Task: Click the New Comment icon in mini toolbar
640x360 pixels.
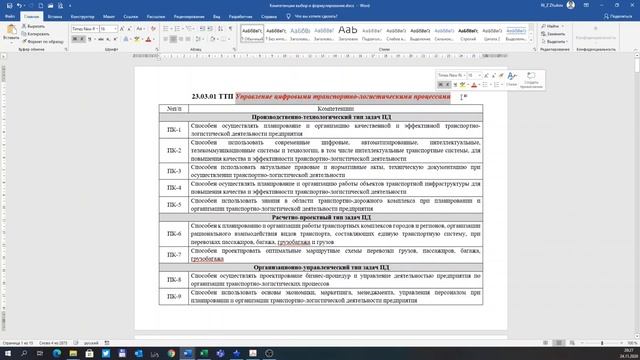Action: click(531, 80)
